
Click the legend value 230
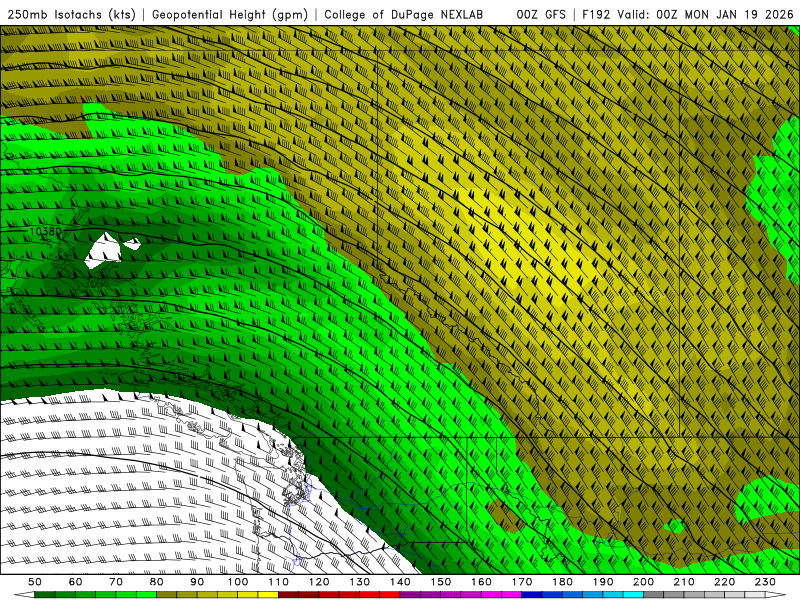point(765,582)
